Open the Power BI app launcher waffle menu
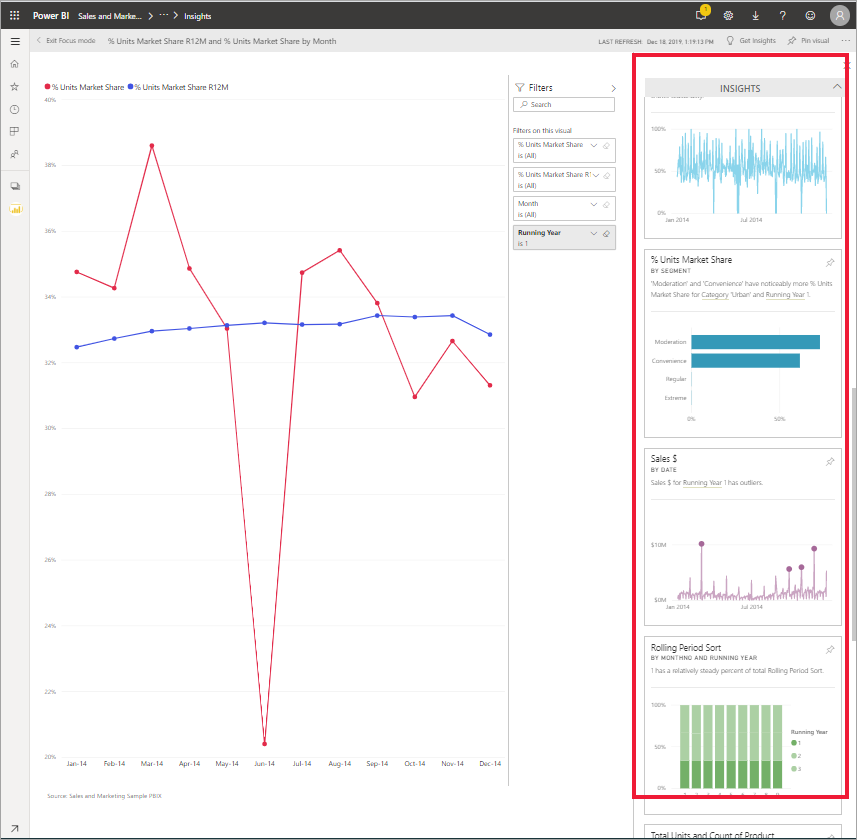Viewport: 857px width, 840px height. coord(14,15)
